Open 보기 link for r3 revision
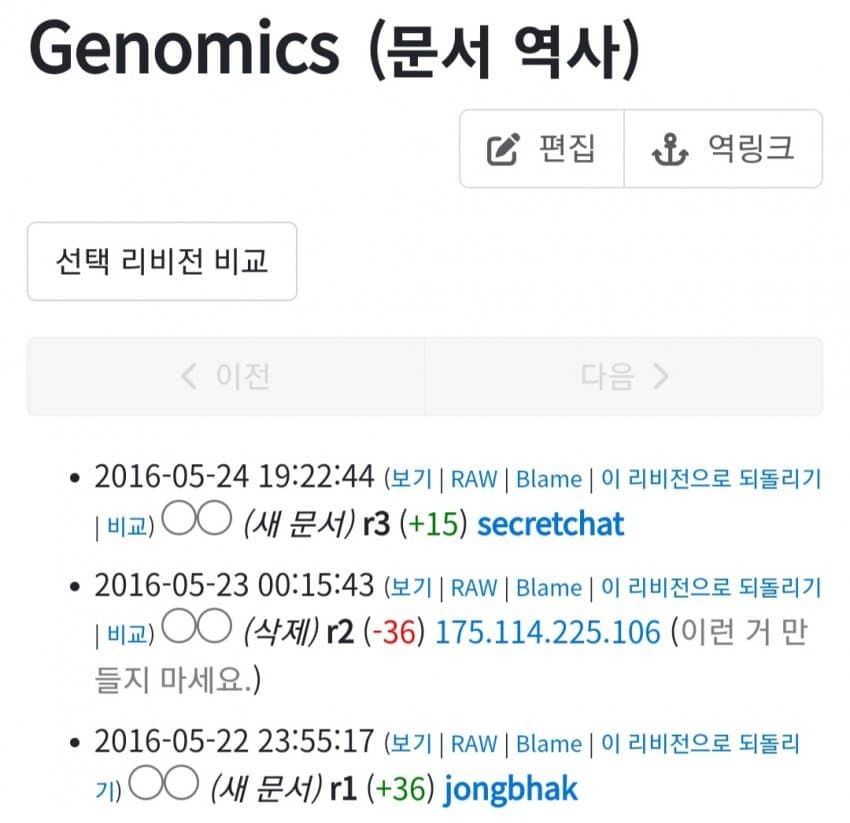This screenshot has height=823, width=850. 411,479
